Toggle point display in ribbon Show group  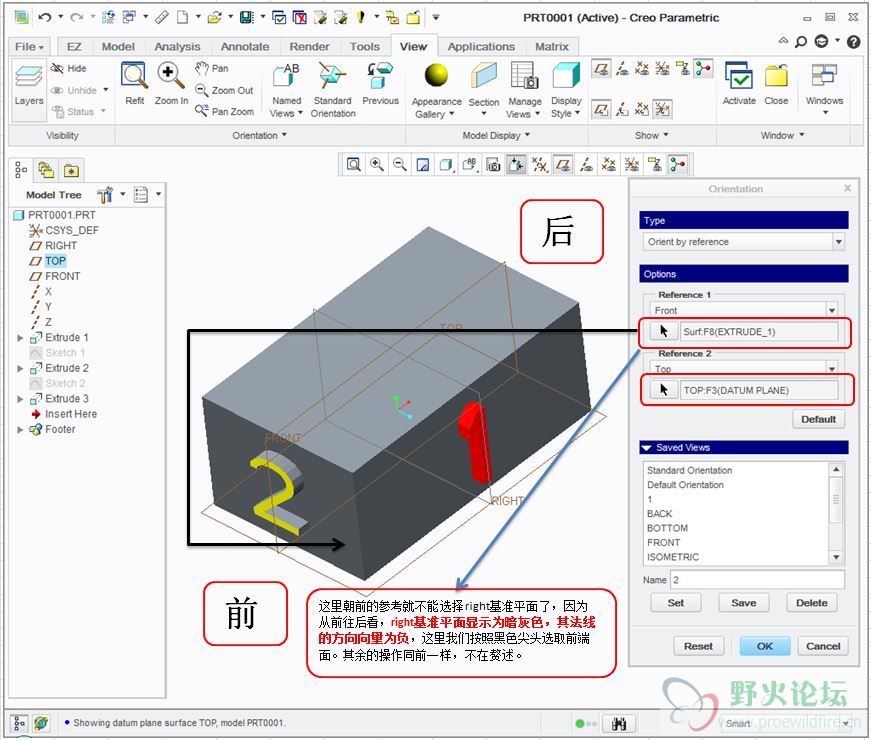coord(642,69)
